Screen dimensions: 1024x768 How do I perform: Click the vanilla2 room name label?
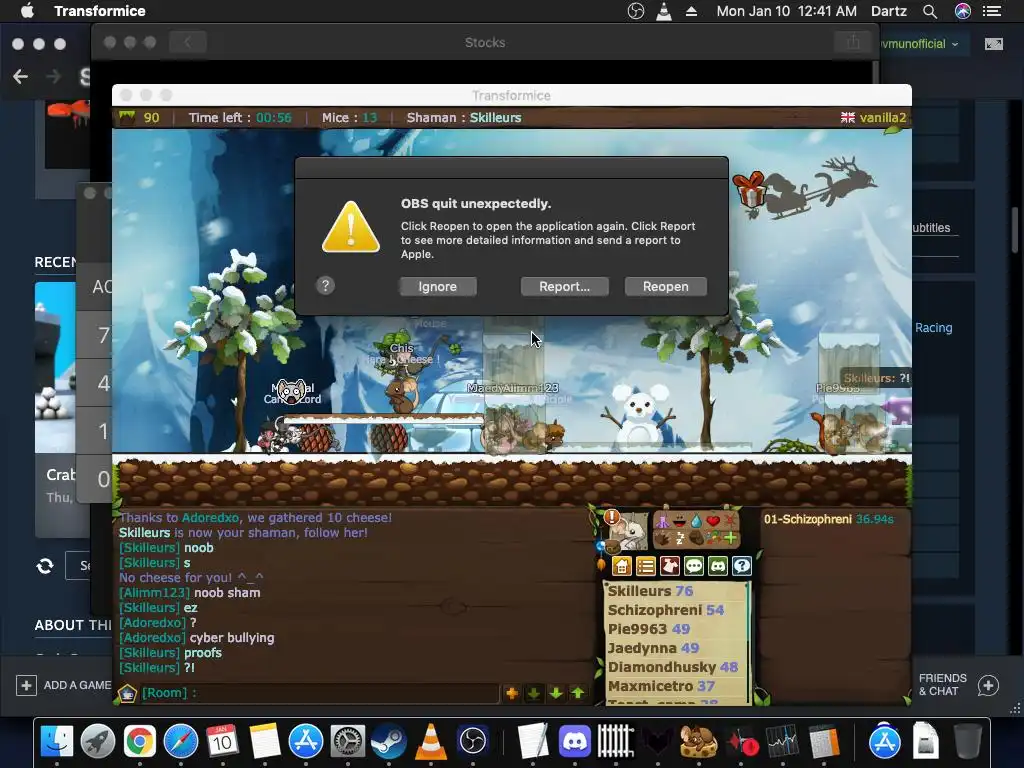click(x=882, y=118)
